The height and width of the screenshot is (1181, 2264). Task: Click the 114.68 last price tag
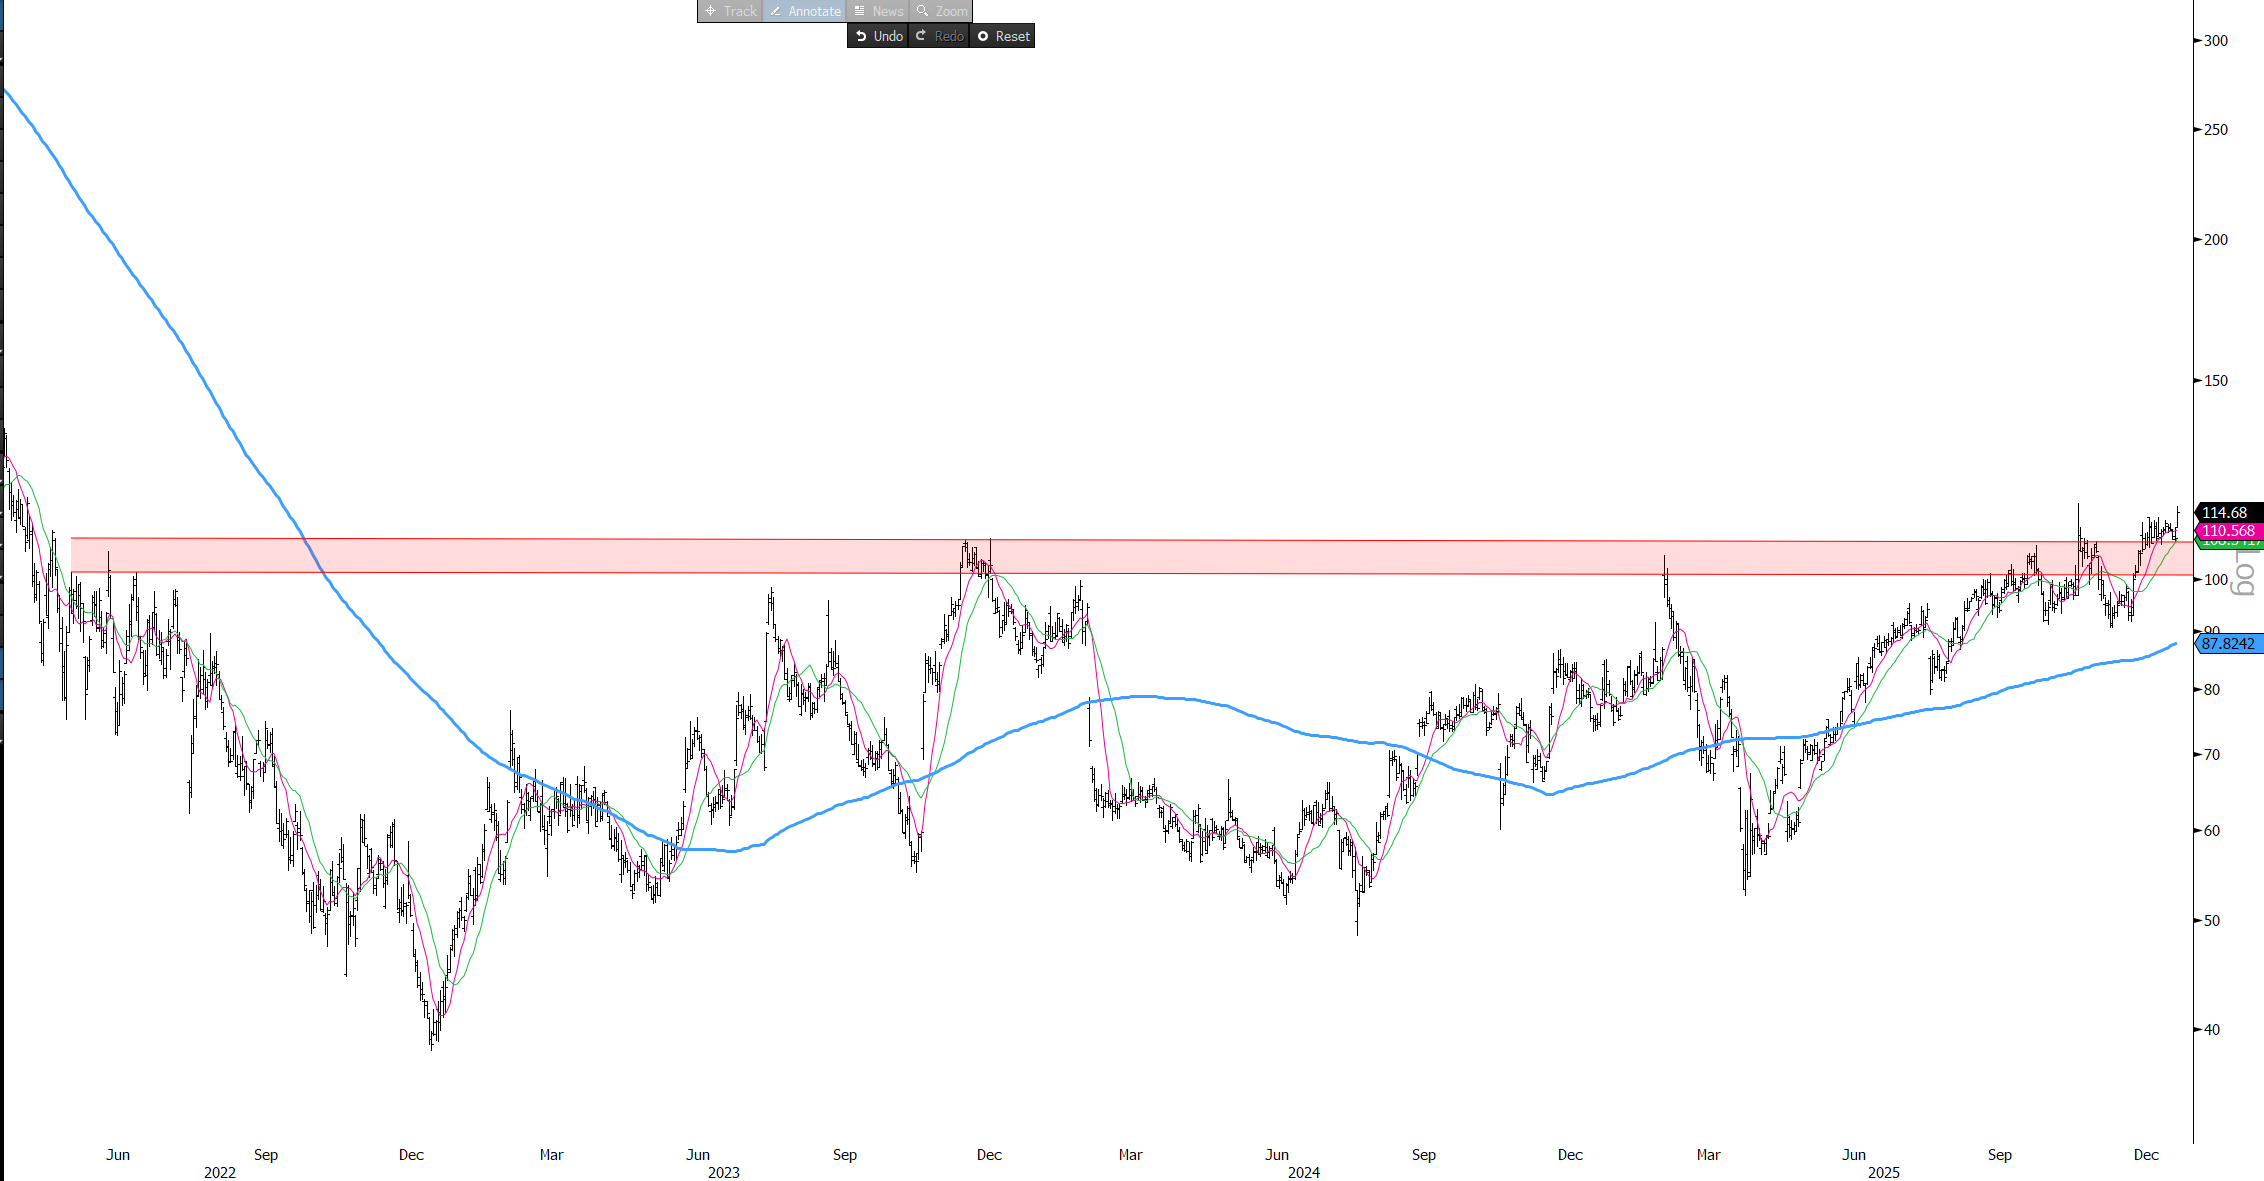(x=2227, y=512)
